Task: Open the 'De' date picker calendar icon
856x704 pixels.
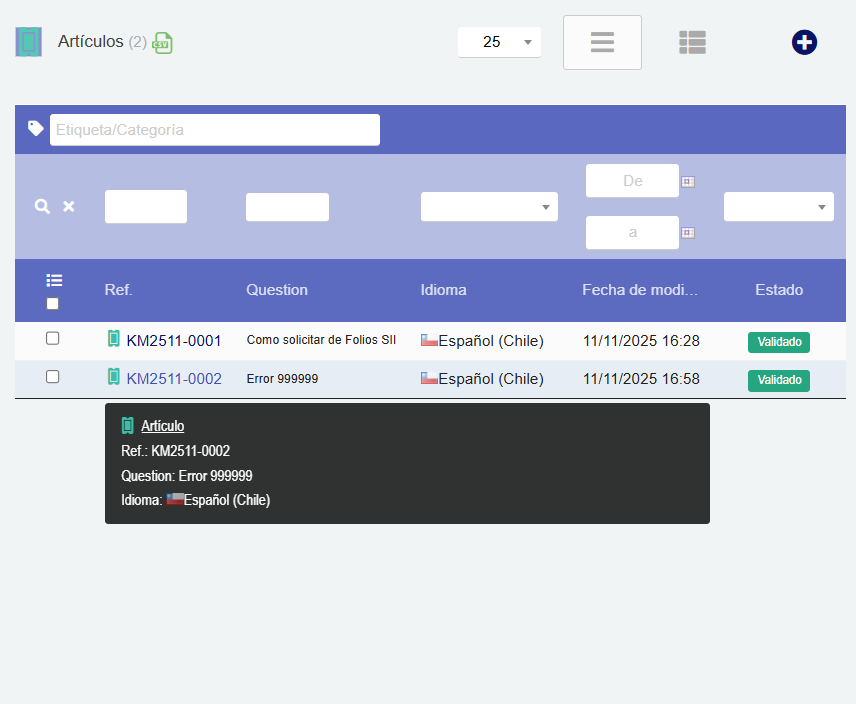Action: (x=688, y=182)
